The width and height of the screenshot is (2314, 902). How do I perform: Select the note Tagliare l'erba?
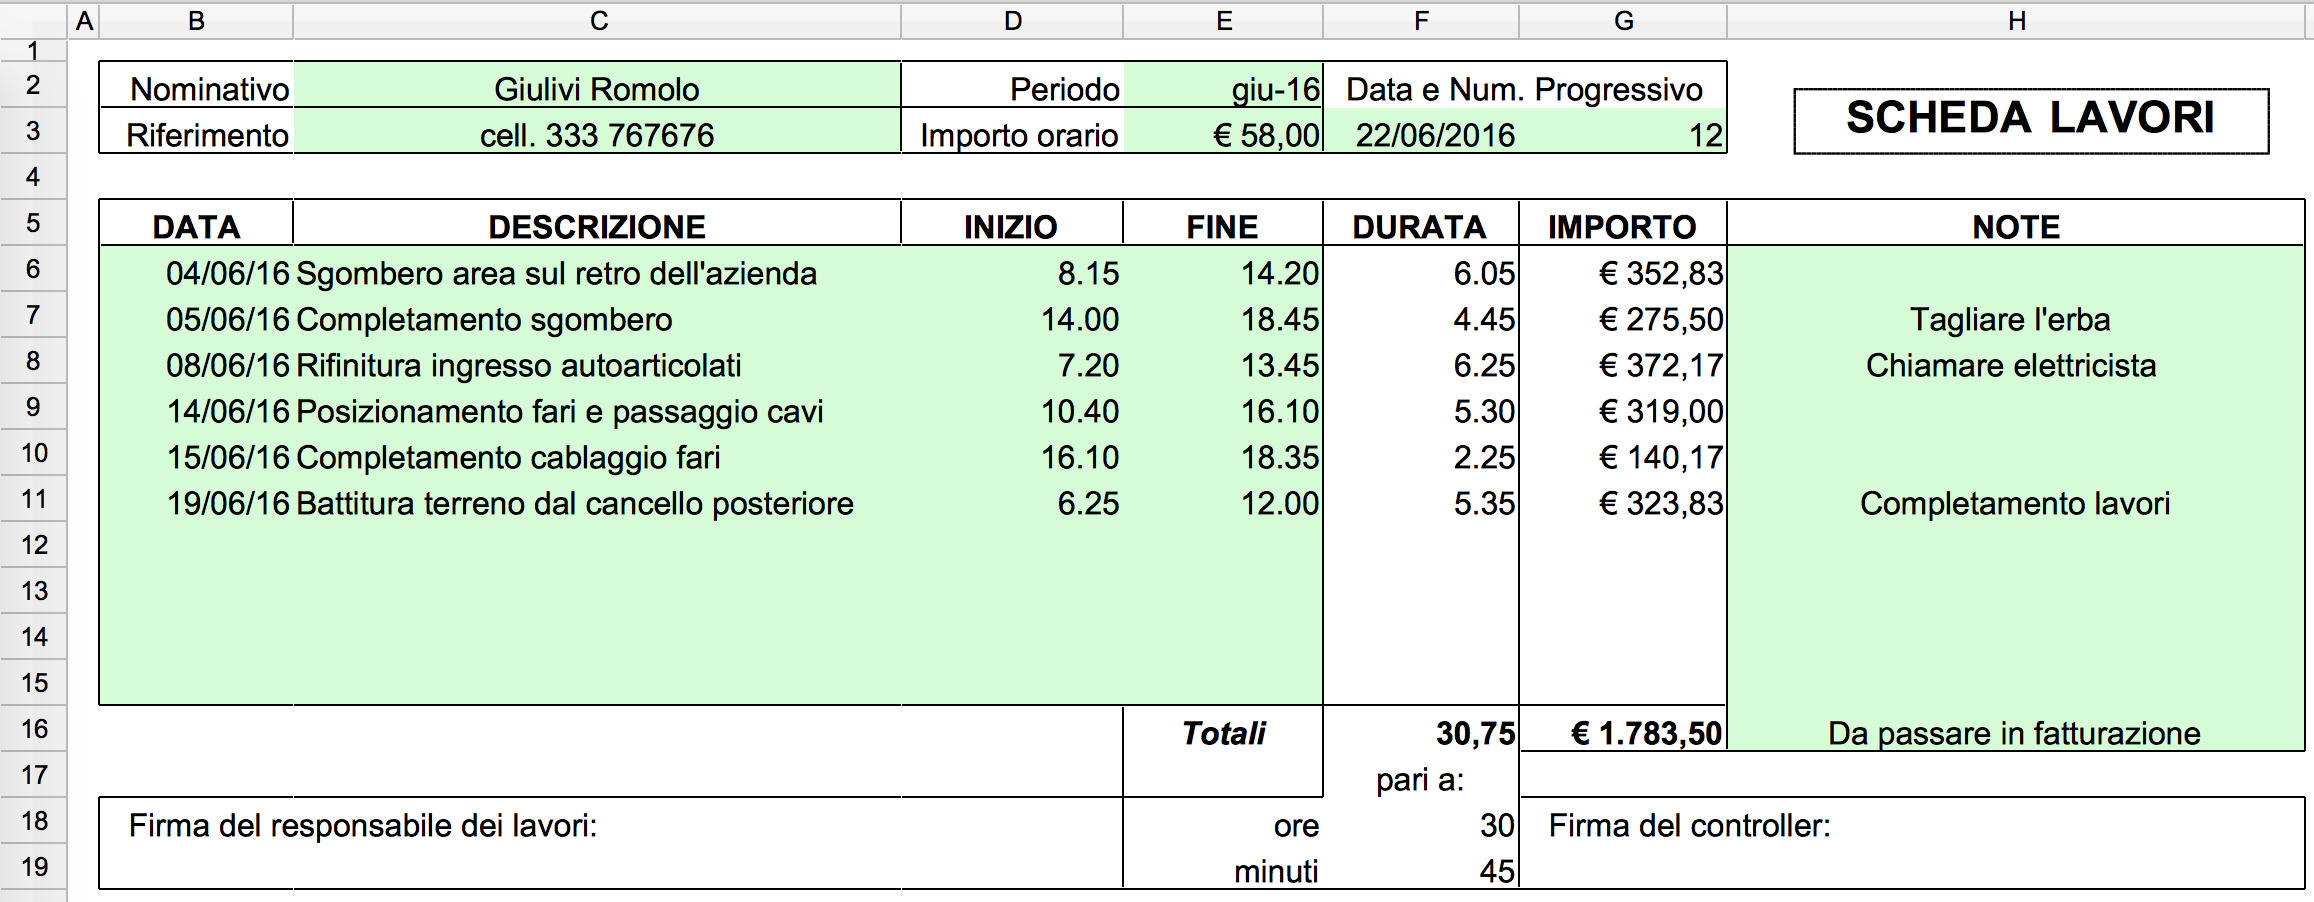(2010, 319)
